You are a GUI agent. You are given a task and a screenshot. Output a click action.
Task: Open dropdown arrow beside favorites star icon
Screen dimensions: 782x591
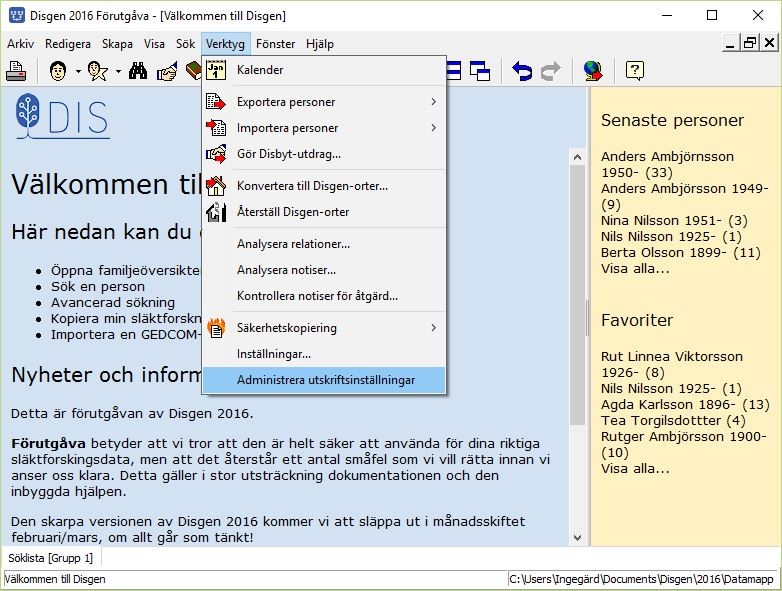coord(118,72)
